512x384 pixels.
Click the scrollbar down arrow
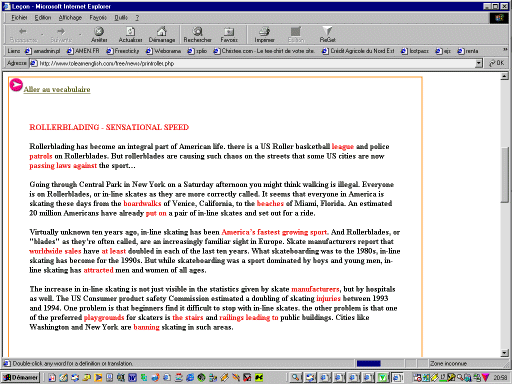pyautogui.click(x=504, y=353)
